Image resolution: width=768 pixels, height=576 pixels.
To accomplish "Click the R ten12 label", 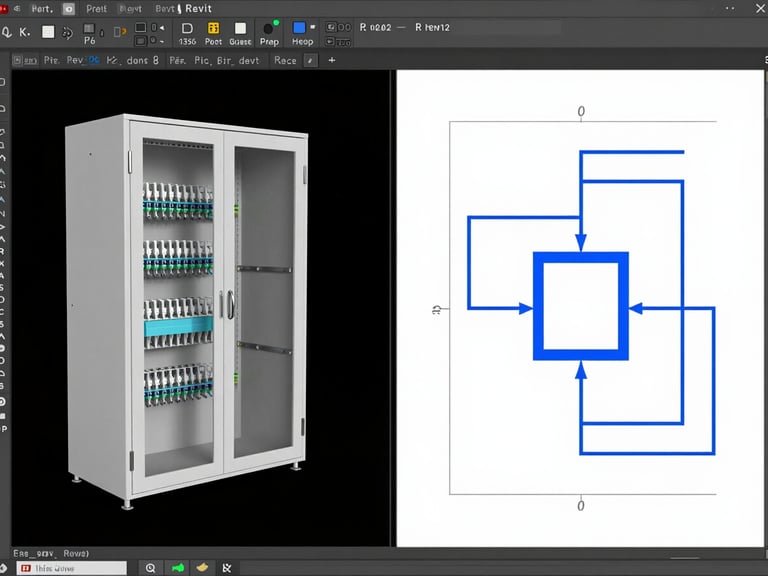I will (x=432, y=27).
